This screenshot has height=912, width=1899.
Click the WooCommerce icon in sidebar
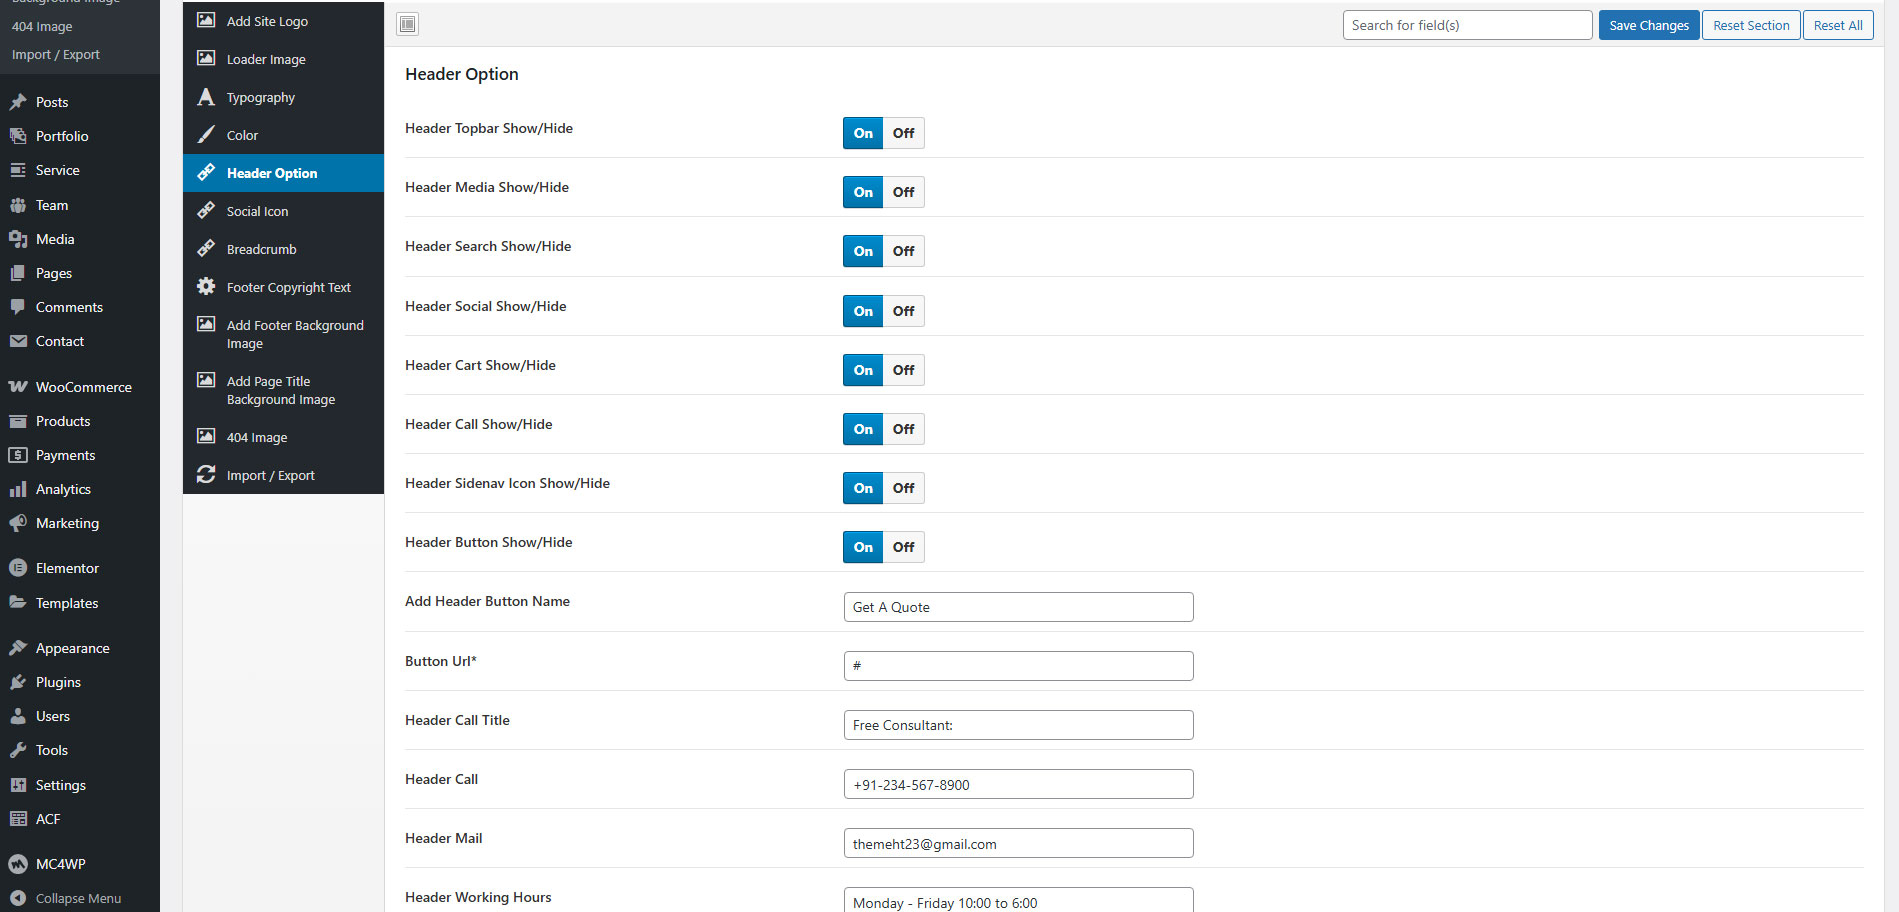tap(18, 387)
